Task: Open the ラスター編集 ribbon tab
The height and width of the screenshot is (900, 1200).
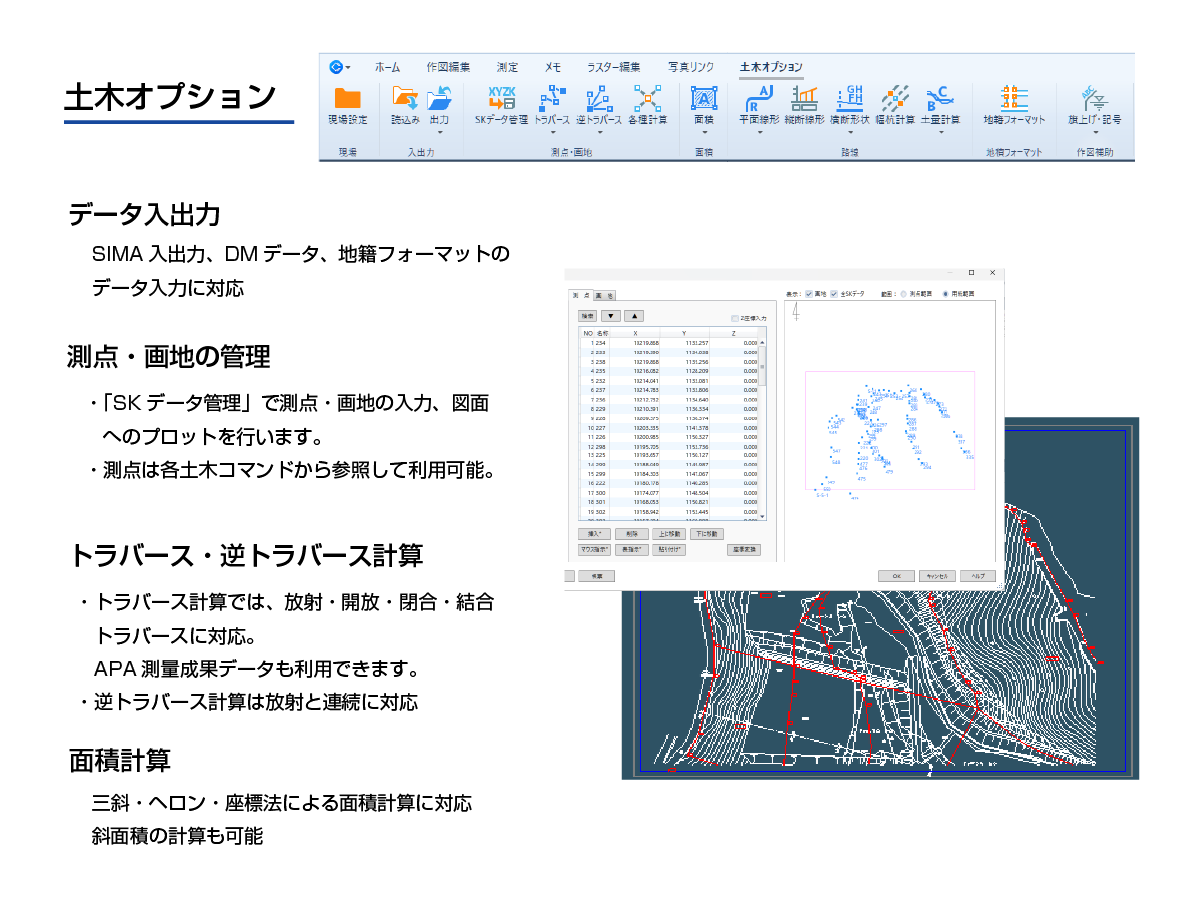Action: pyautogui.click(x=614, y=67)
